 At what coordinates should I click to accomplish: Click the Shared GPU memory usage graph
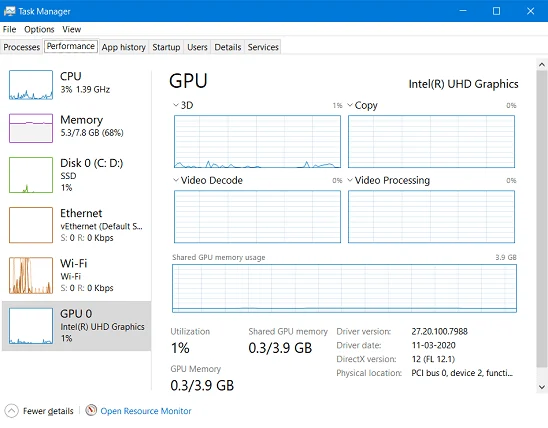point(344,288)
